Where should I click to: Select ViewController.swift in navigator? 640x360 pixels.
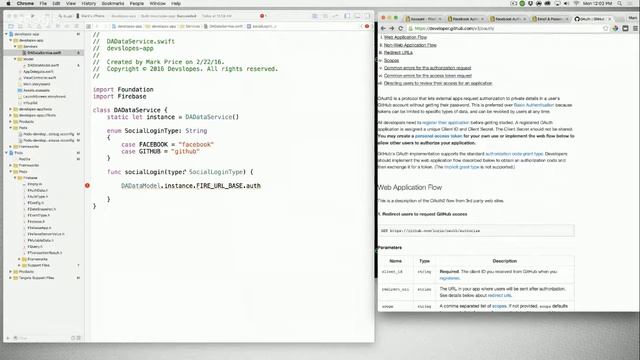click(39, 78)
